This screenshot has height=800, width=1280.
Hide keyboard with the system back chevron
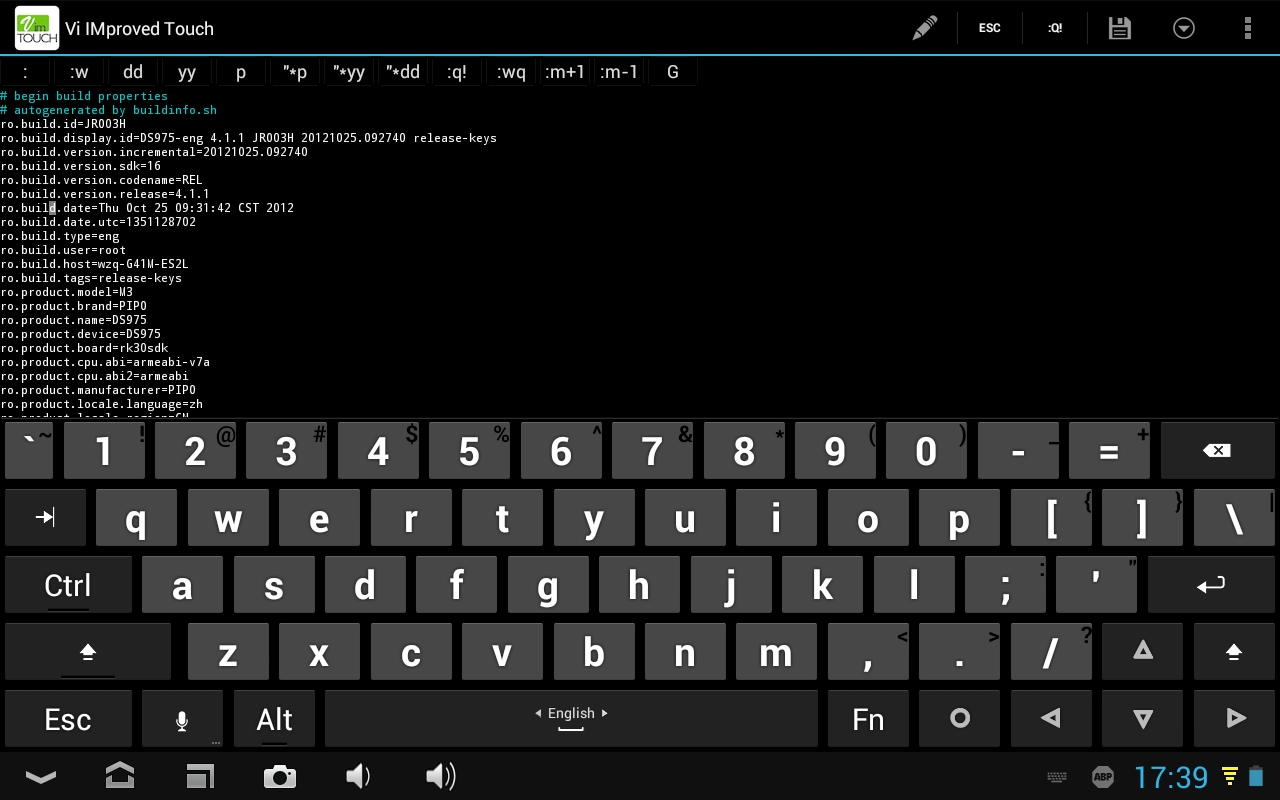tap(41, 776)
